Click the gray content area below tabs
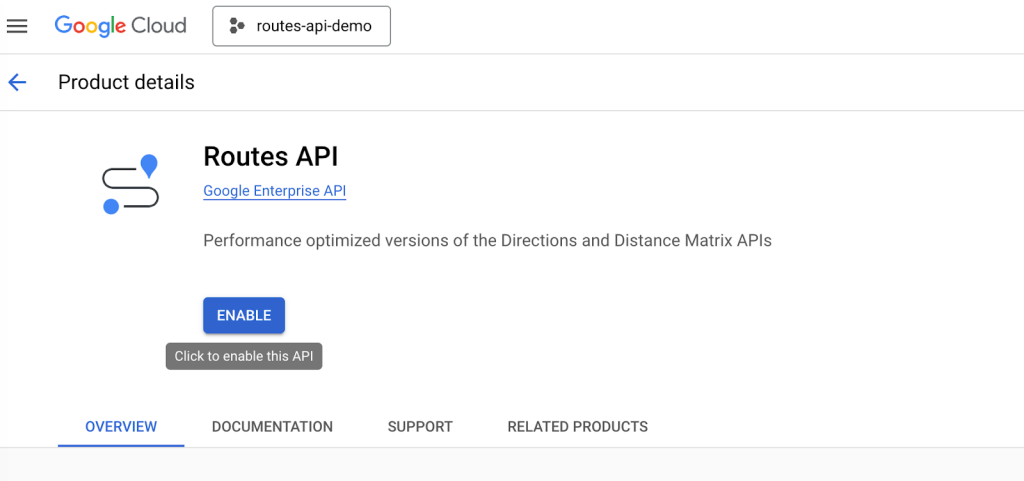Screen dimensions: 1024x481 pos(512,465)
